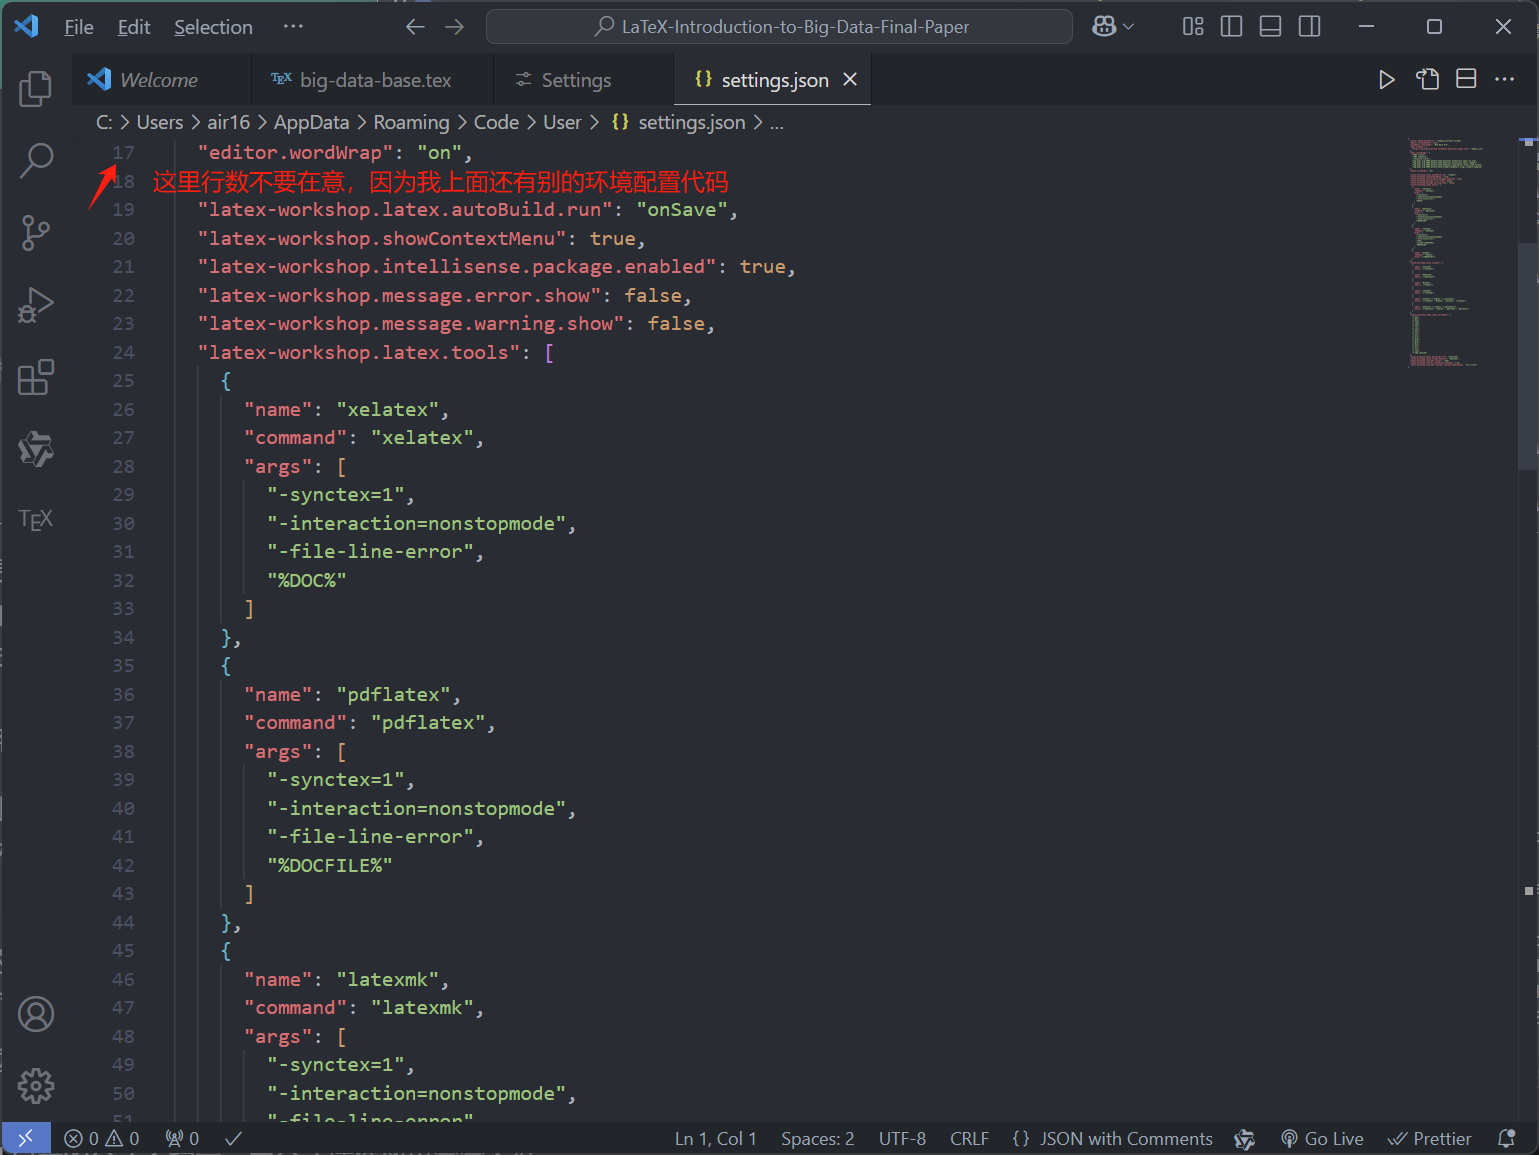Toggle the bottom panel layout button

point(1270,27)
